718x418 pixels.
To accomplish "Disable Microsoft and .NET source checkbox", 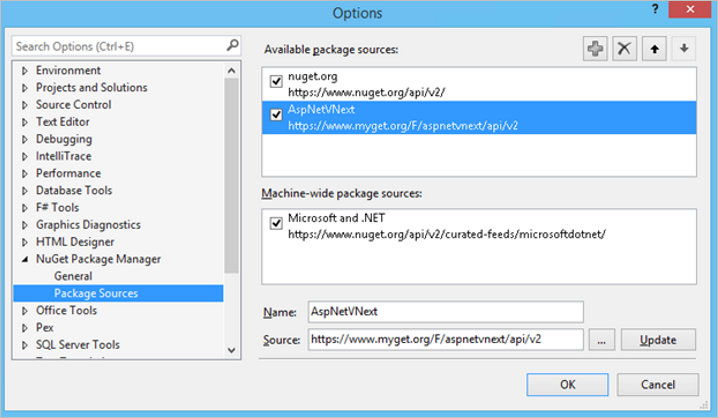I will [276, 224].
